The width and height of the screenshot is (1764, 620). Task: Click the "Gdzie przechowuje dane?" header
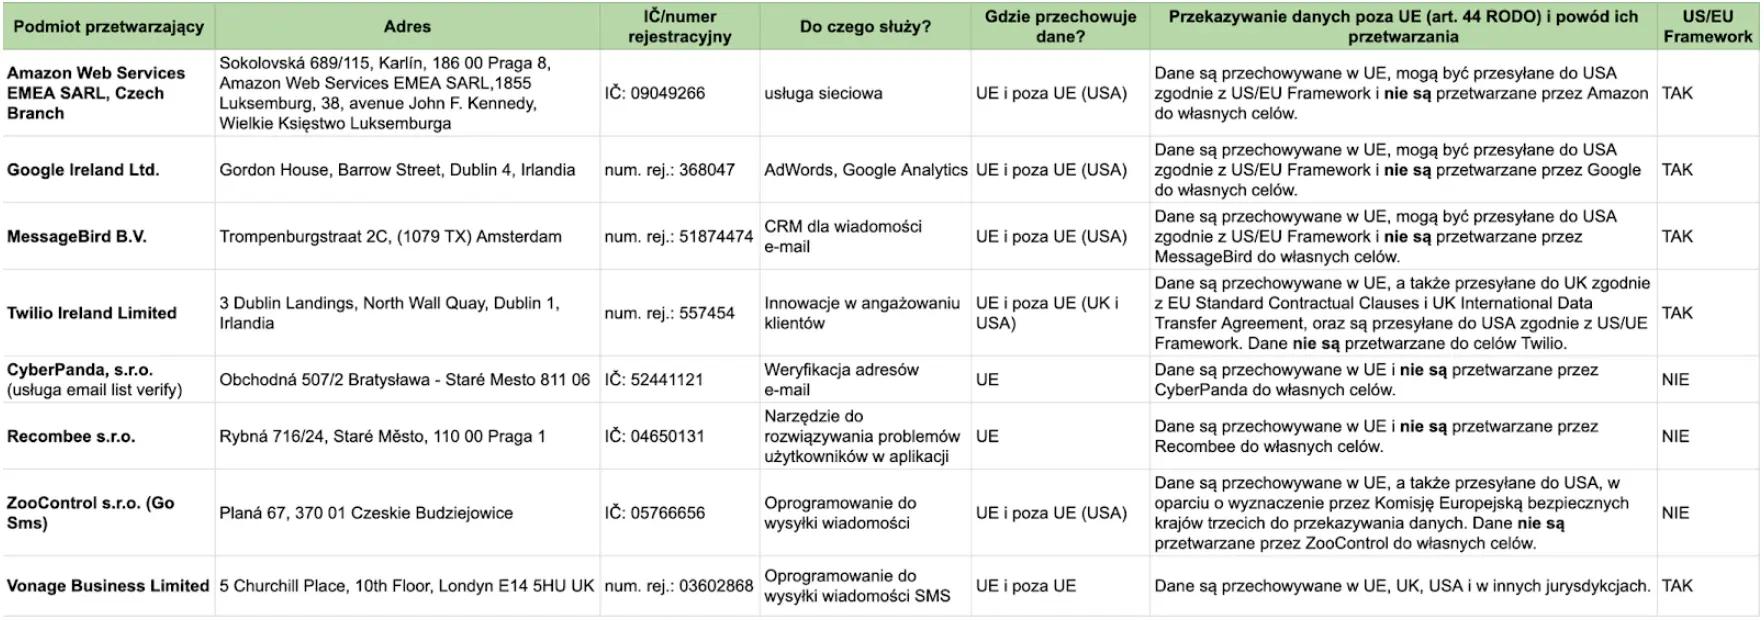[x=1060, y=27]
